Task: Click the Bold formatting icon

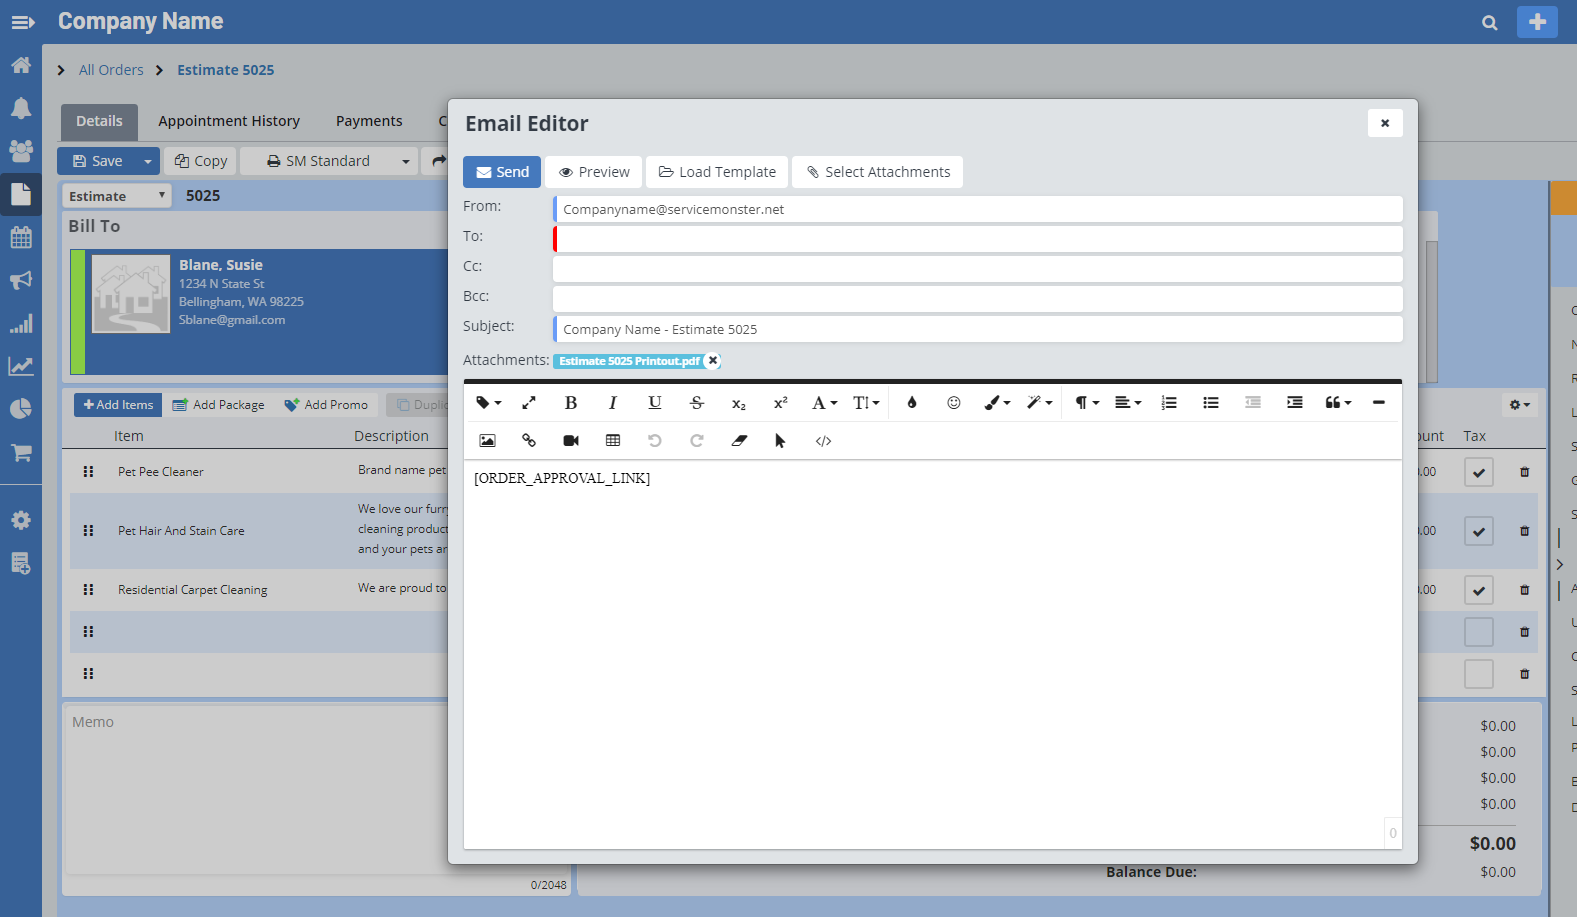Action: (570, 403)
